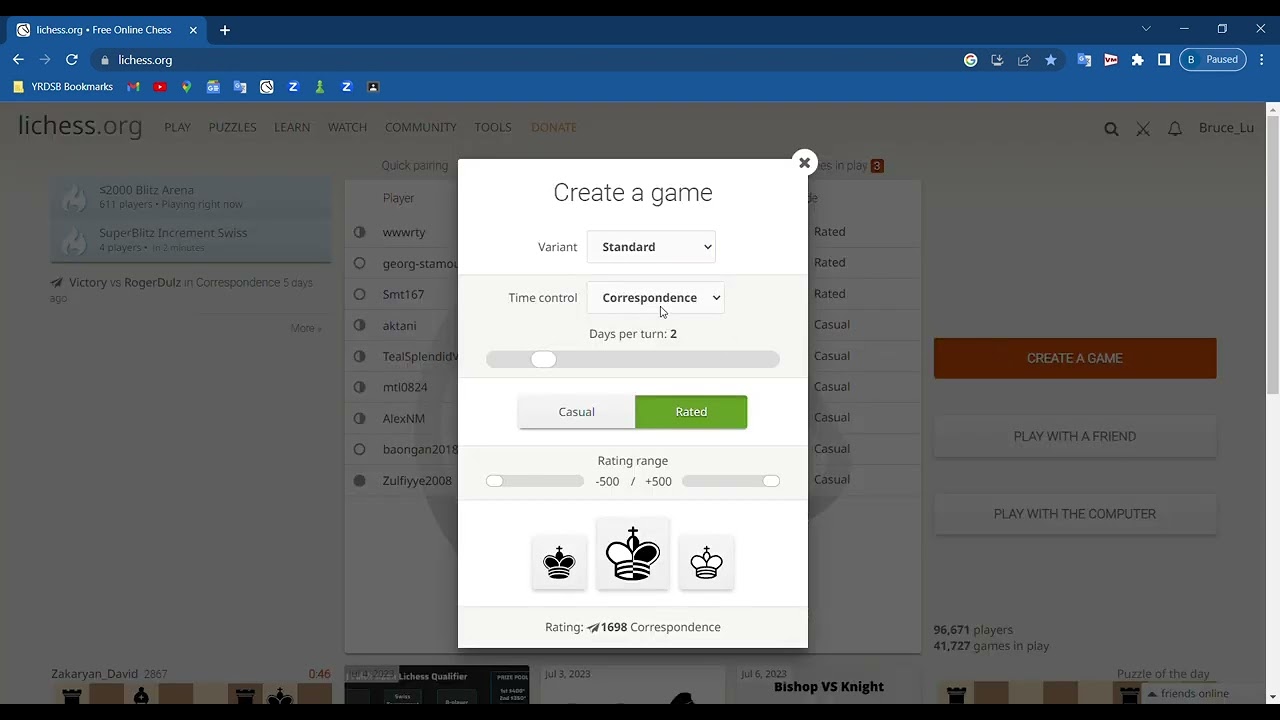Select the Rated game mode

(691, 412)
